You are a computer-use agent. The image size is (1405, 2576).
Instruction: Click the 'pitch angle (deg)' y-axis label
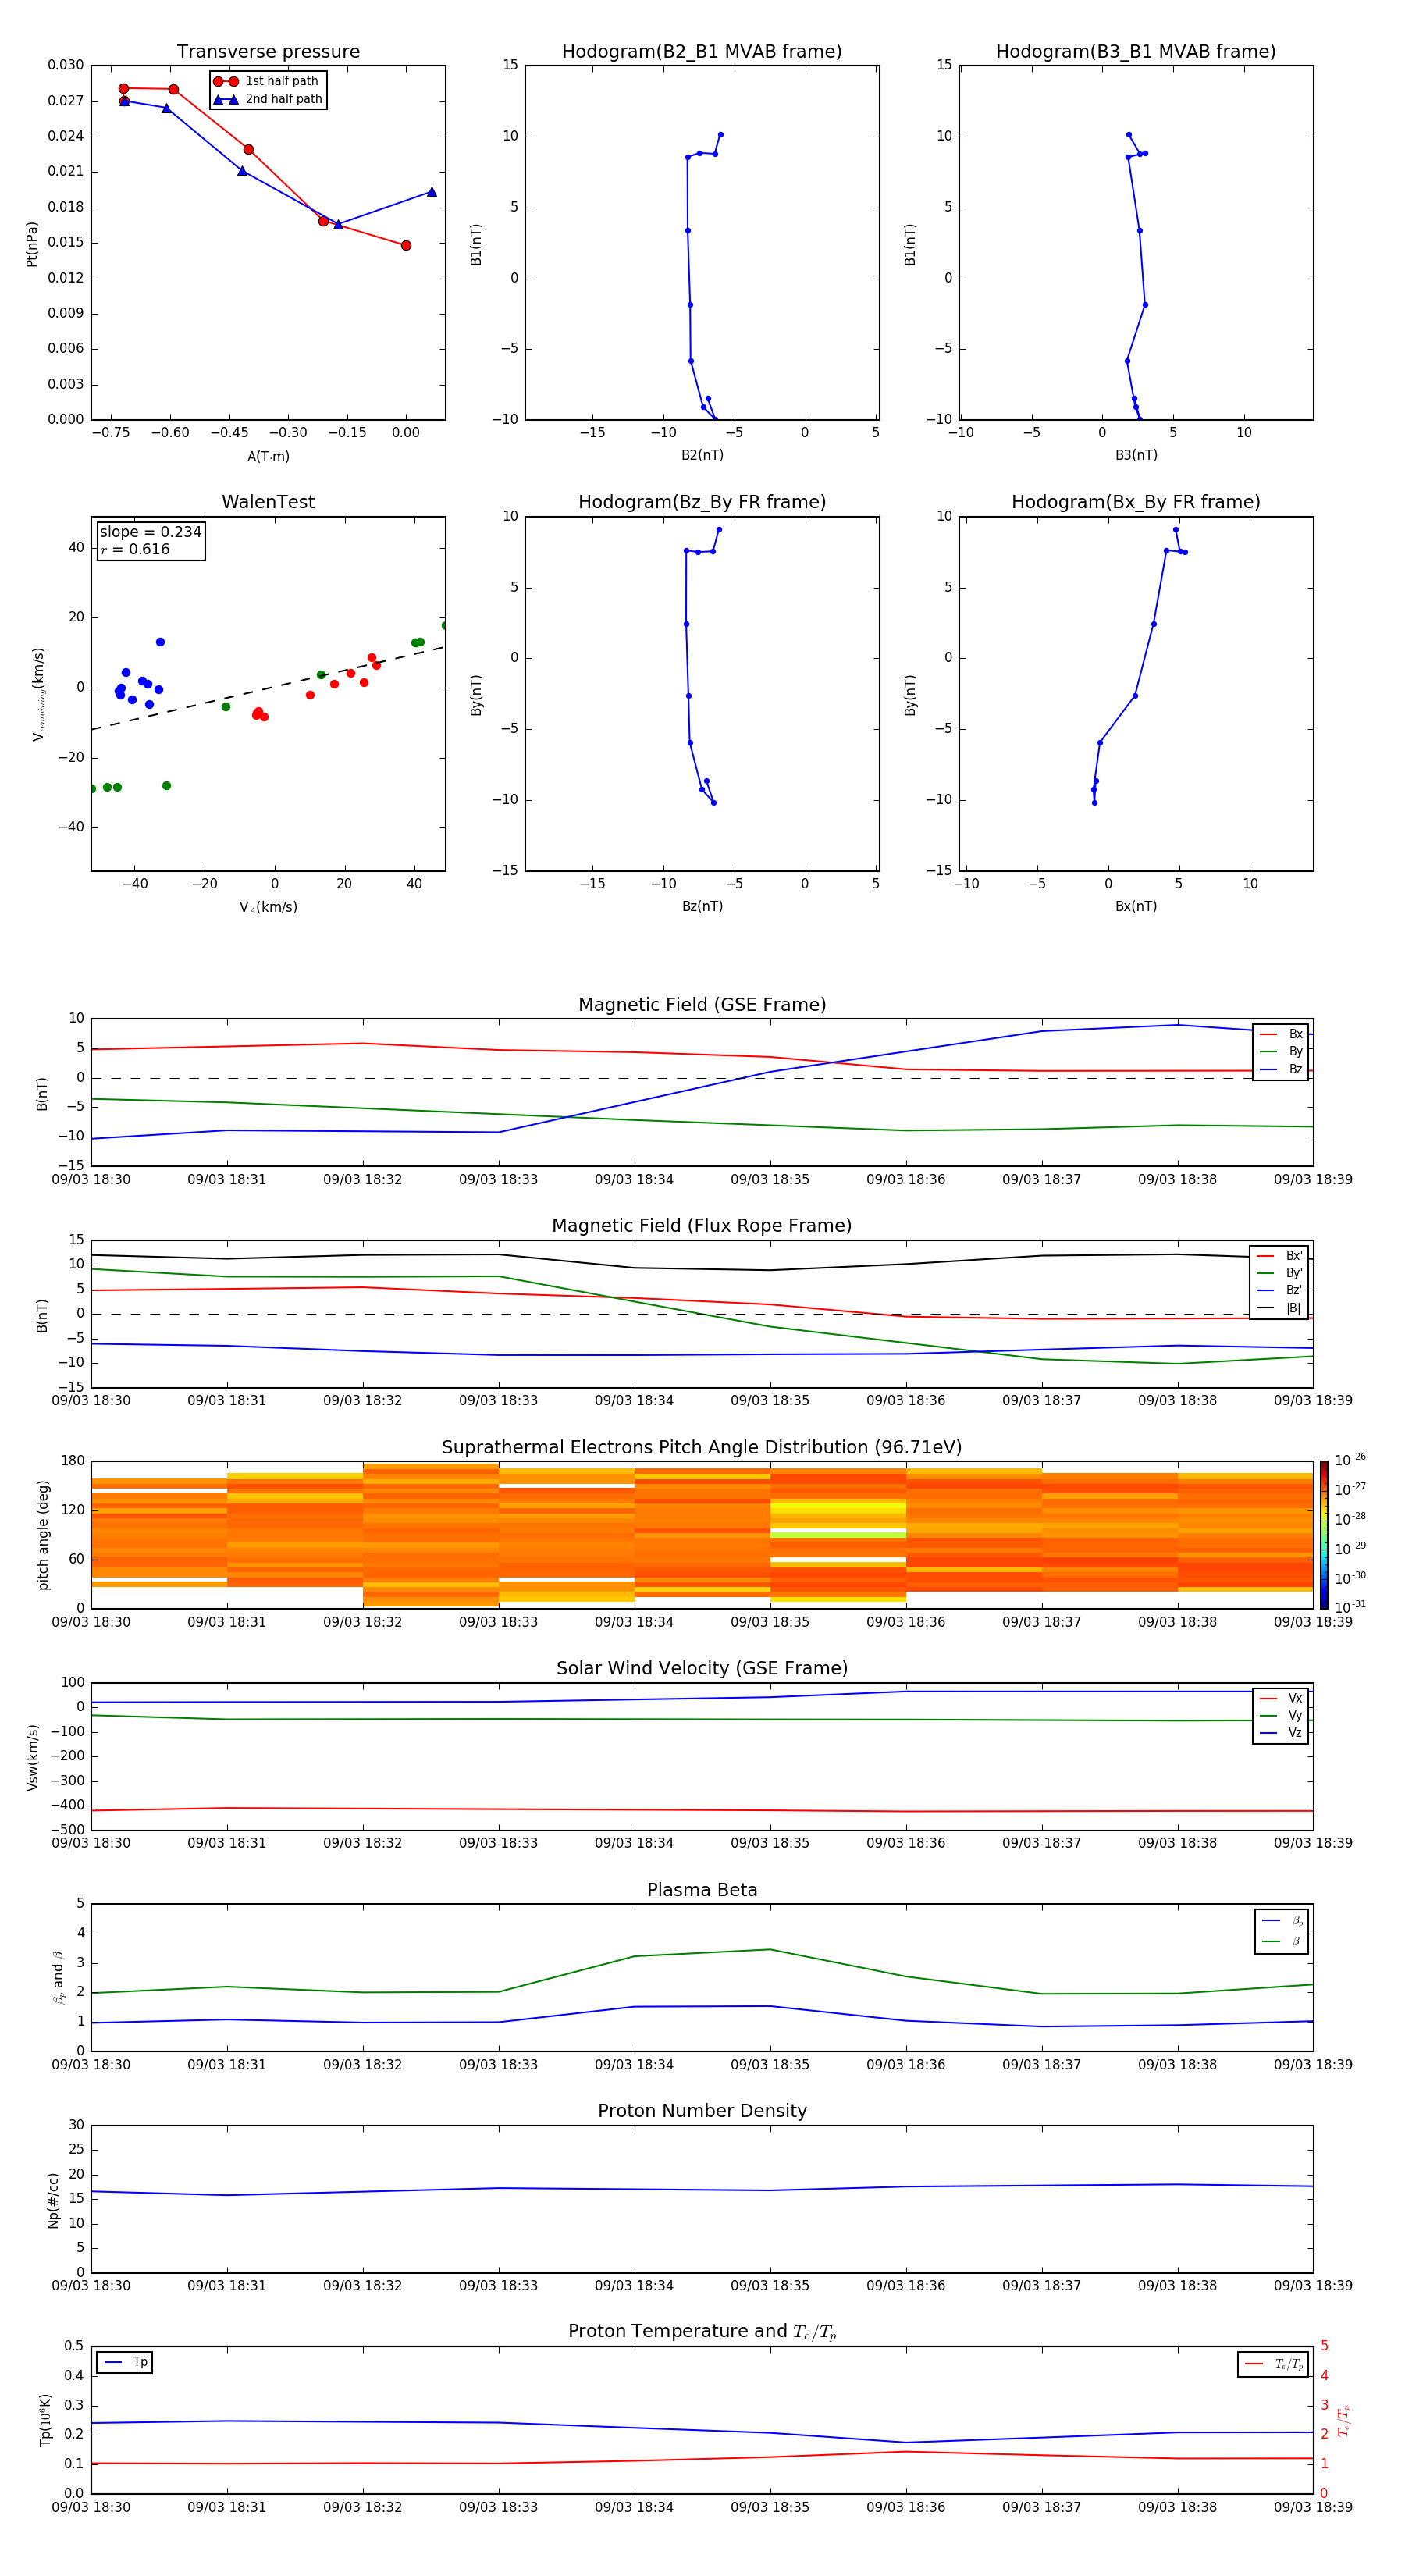43,1535
